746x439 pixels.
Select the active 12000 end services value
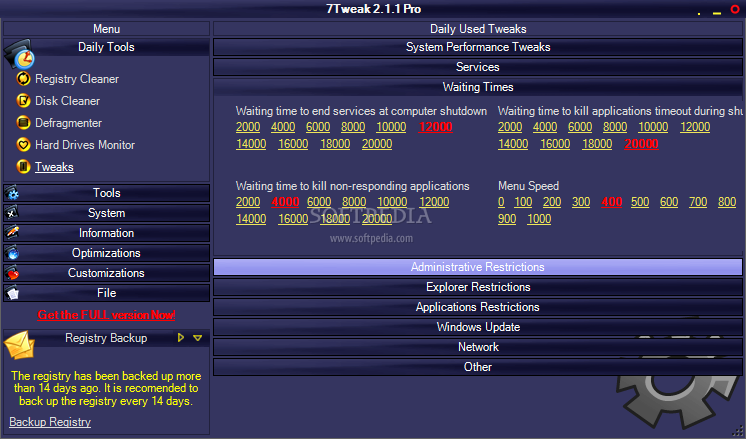[436, 127]
